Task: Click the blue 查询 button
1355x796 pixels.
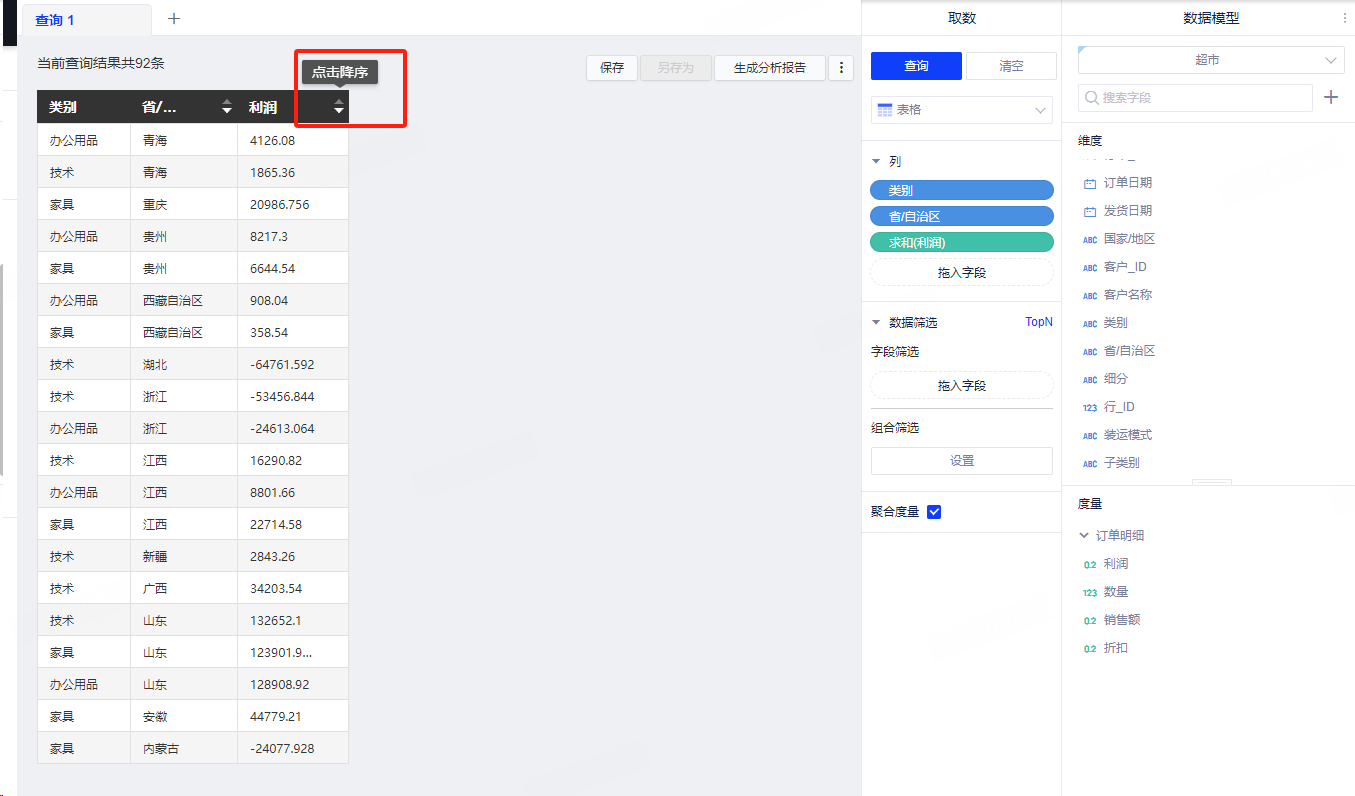Action: (916, 66)
